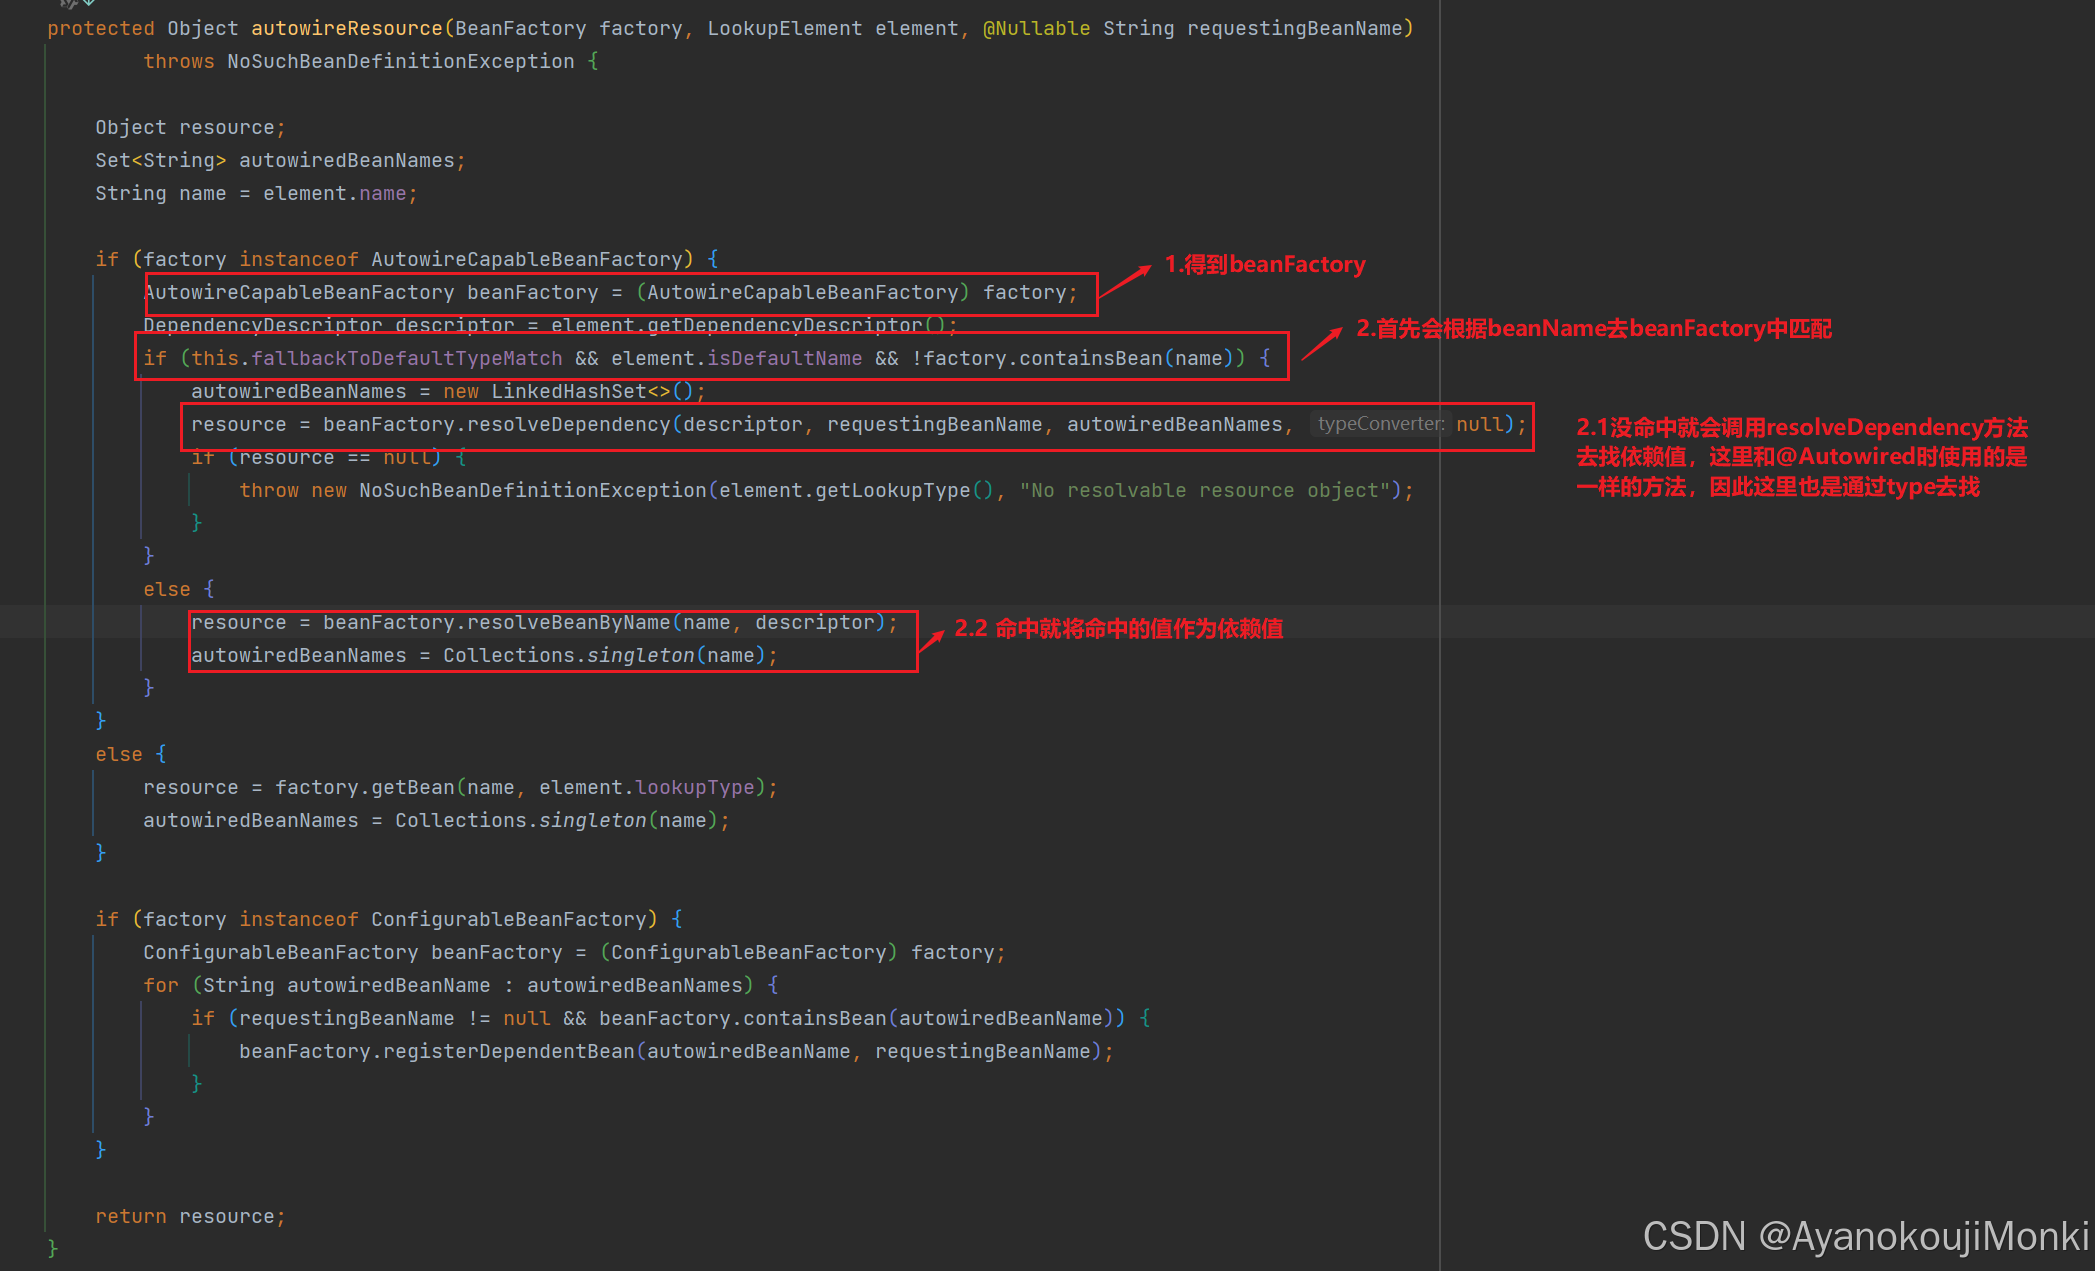Click the registerDependentBean method call

[508, 1051]
